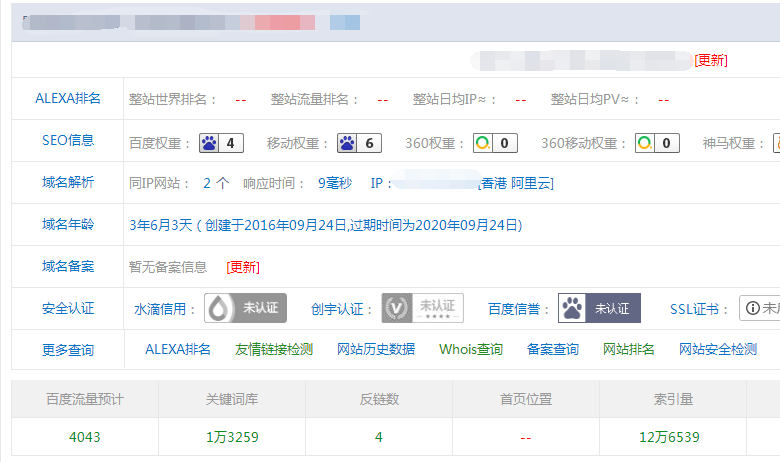This screenshot has height=462, width=780.
Task: Open 网站安全检测 link
Action: click(718, 350)
